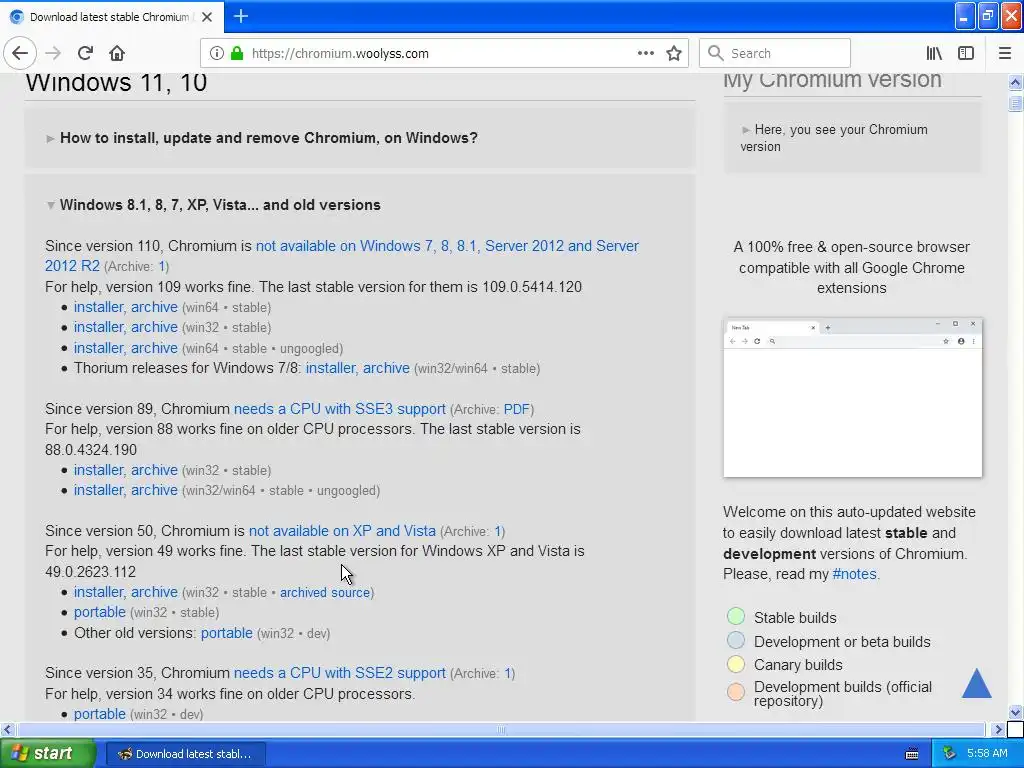Image resolution: width=1024 pixels, height=768 pixels.
Task: Open the Firefox home page
Action: pos(117,53)
